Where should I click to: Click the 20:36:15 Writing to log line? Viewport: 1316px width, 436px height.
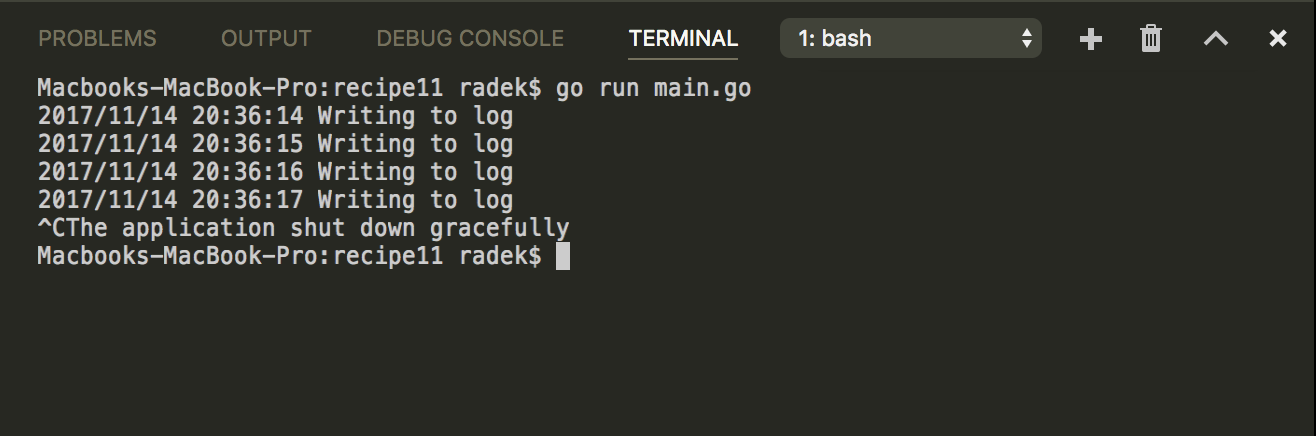point(275,144)
